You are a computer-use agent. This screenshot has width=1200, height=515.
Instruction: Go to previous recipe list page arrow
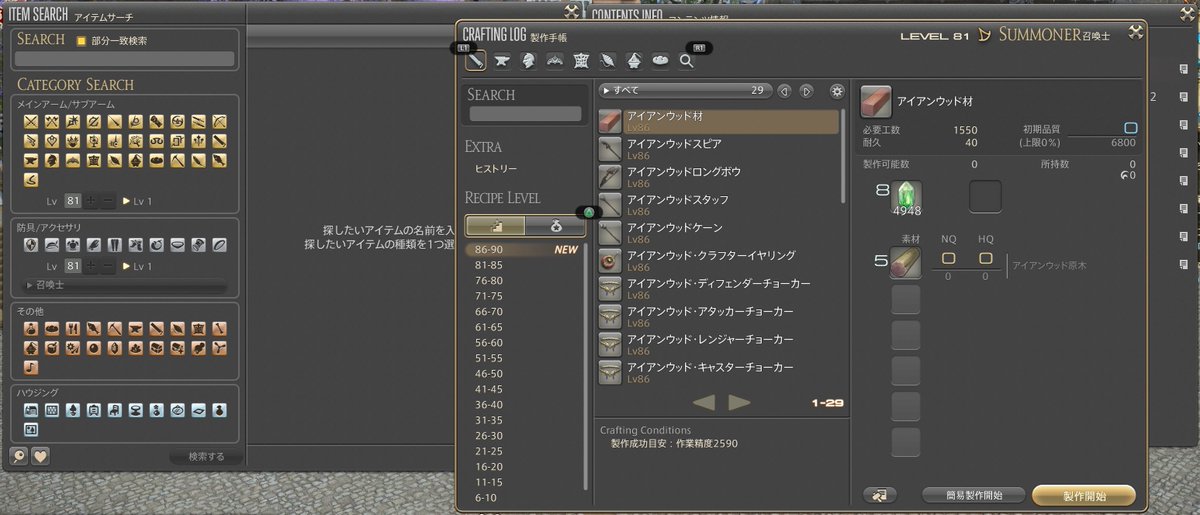tap(704, 402)
